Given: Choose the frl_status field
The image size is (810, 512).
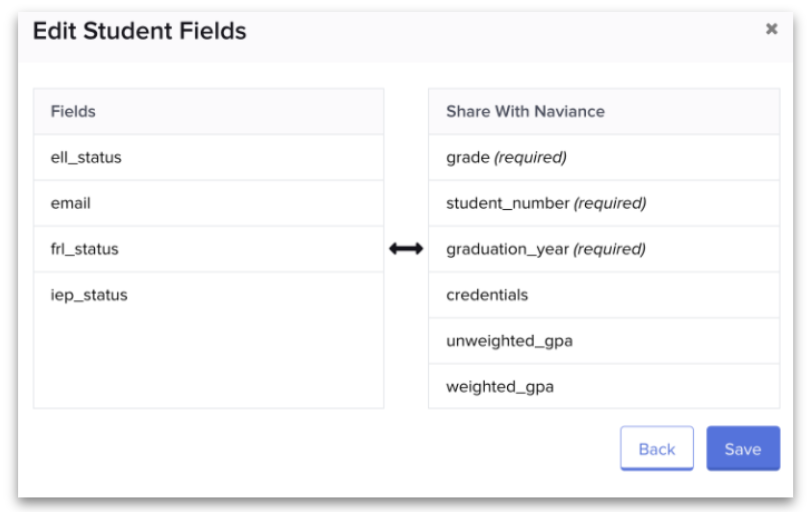Looking at the screenshot, I should pyautogui.click(x=85, y=249).
